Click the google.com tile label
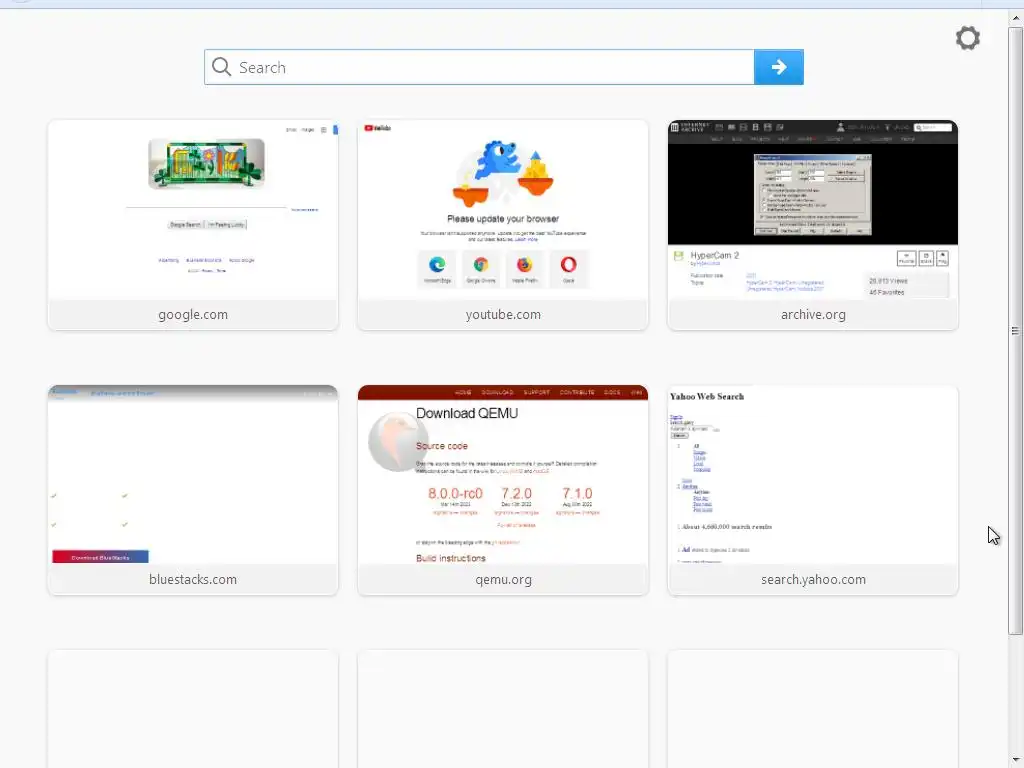Screen dimensions: 1024x768 pyautogui.click(x=193, y=315)
